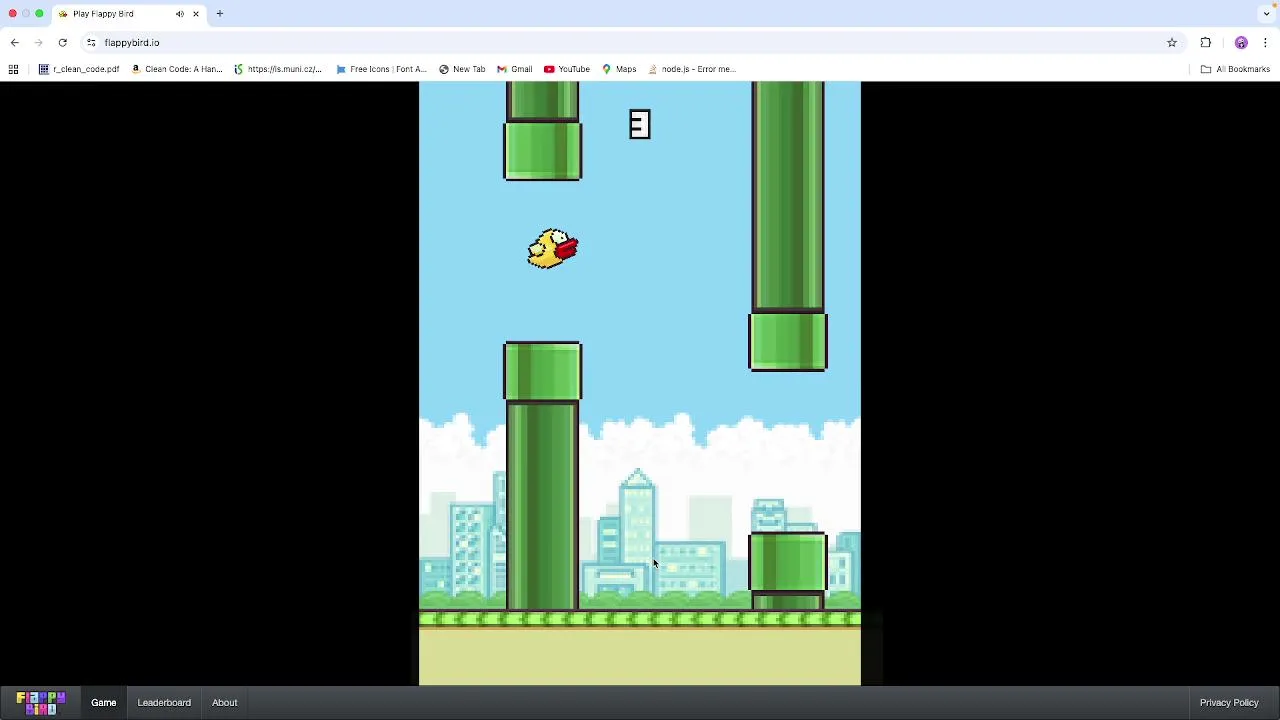This screenshot has height=720, width=1280.
Task: Open the is.muni.cz bookmark
Action: 278,69
